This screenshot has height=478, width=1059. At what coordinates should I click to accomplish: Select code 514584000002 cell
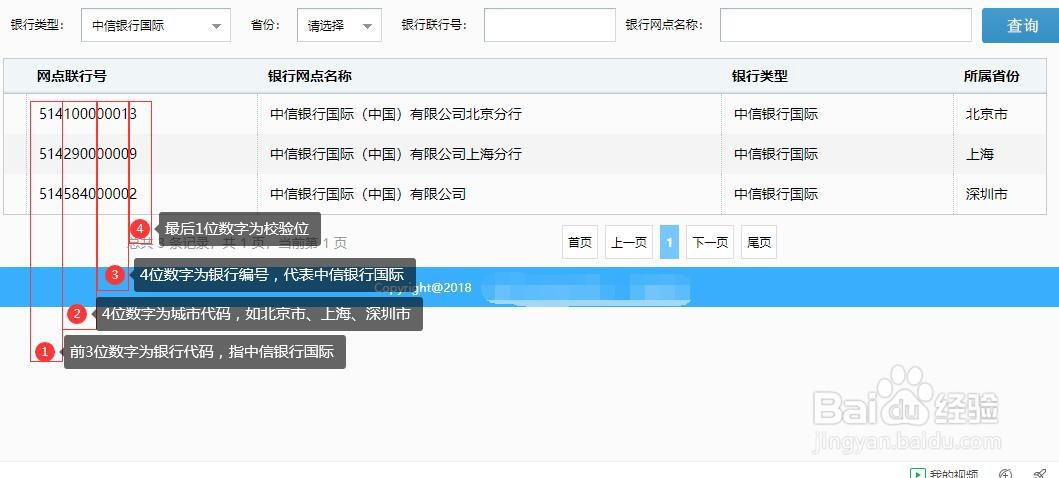(88, 194)
